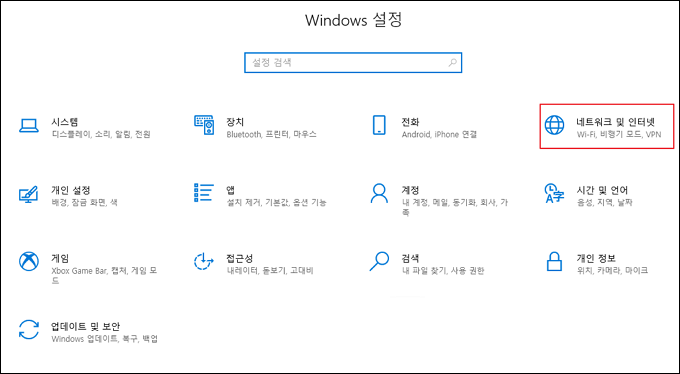The height and width of the screenshot is (374, 680).
Task: Click the '설치 제거, 기본값, 옵션 기능' description
Action: 276,202
